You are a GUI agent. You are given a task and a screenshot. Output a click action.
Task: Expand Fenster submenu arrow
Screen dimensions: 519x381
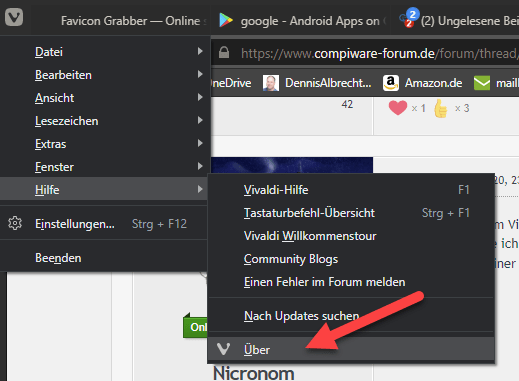pyautogui.click(x=200, y=166)
